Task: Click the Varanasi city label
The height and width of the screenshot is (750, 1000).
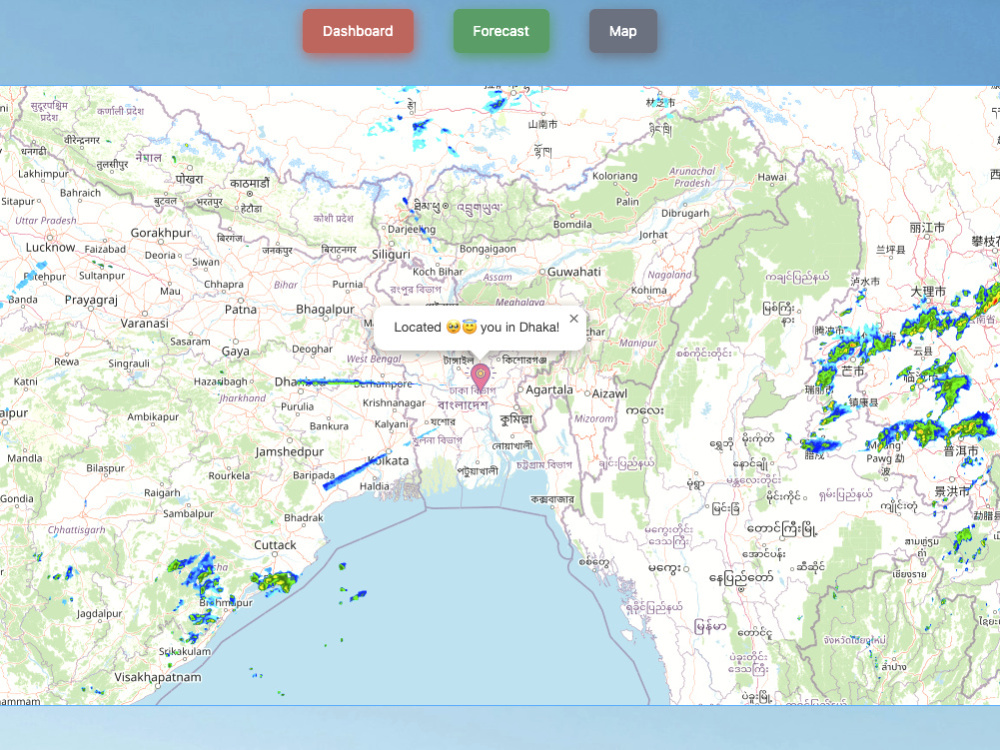Action: pos(144,323)
